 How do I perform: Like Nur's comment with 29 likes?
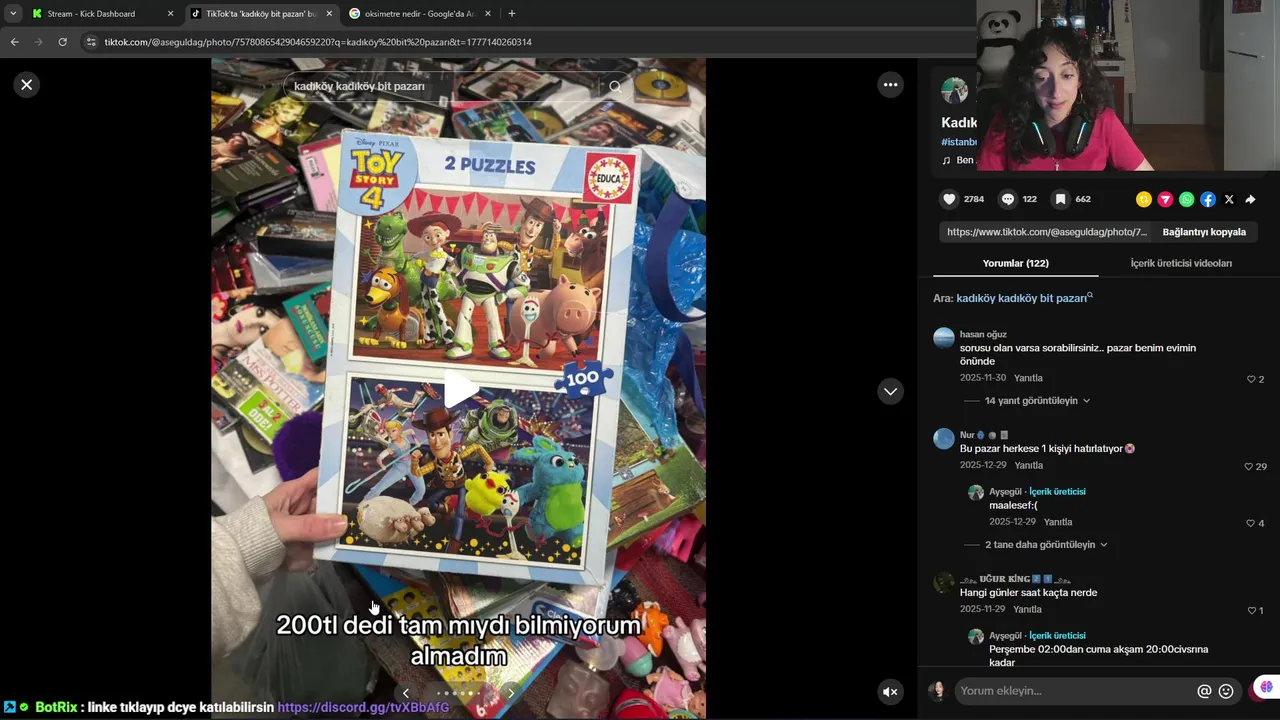point(1249,466)
